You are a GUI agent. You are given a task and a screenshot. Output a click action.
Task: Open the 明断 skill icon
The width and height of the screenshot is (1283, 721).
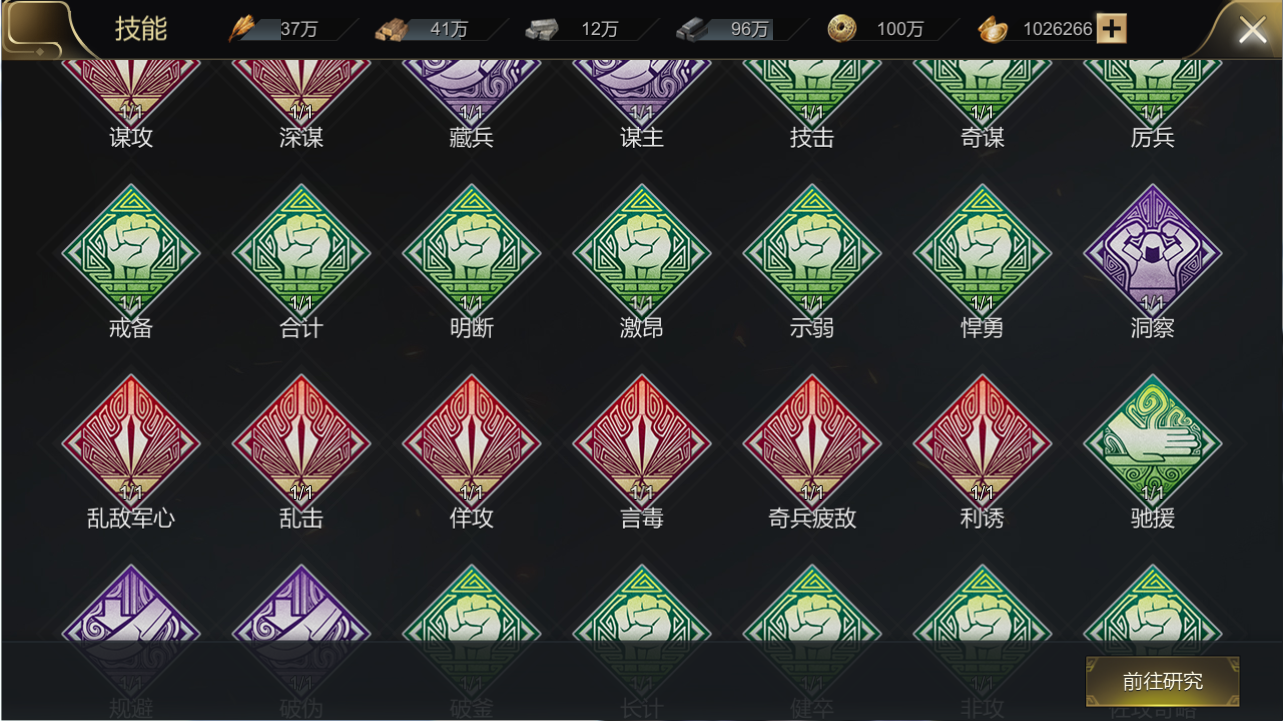pos(471,252)
